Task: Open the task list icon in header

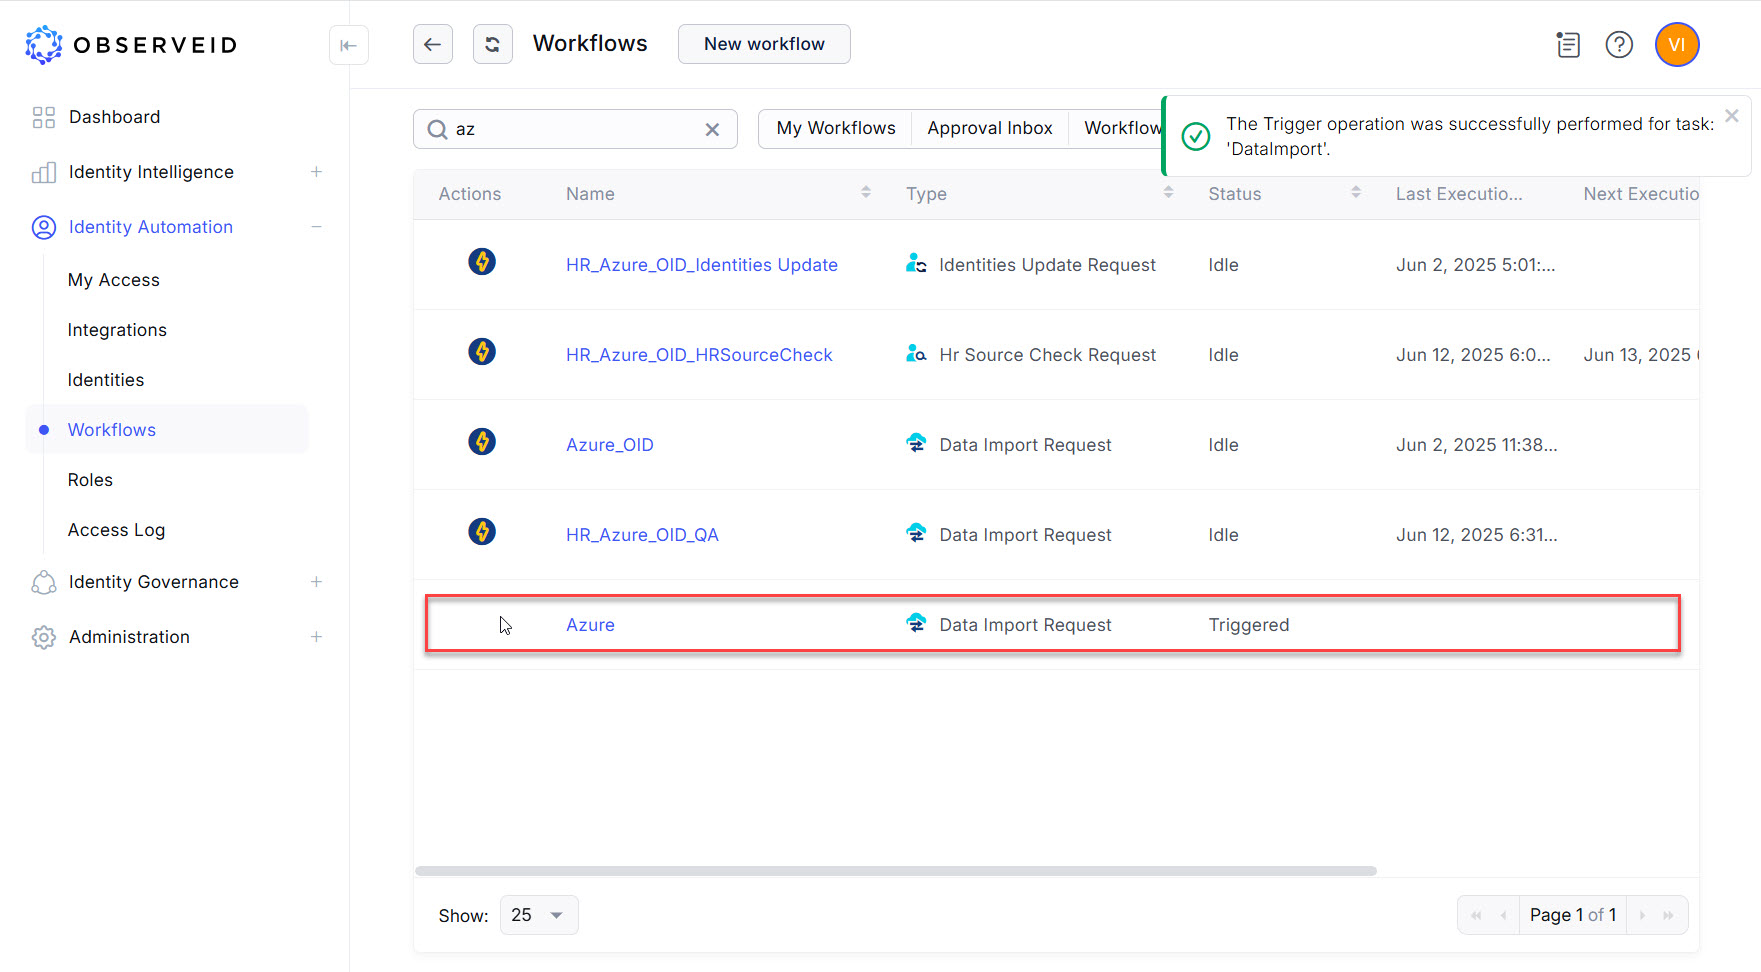Action: coord(1568,45)
